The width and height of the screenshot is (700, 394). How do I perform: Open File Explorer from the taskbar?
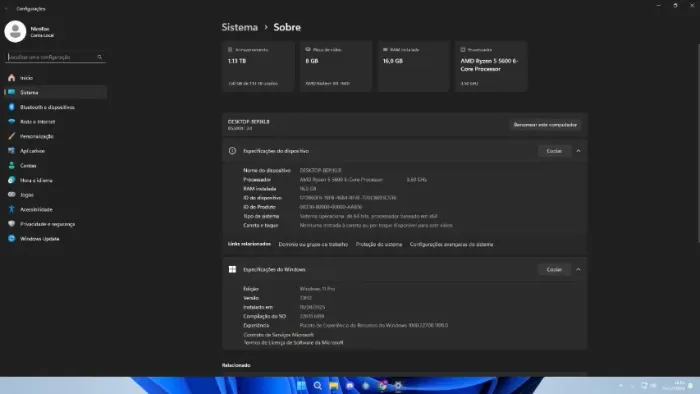pyautogui.click(x=333, y=386)
